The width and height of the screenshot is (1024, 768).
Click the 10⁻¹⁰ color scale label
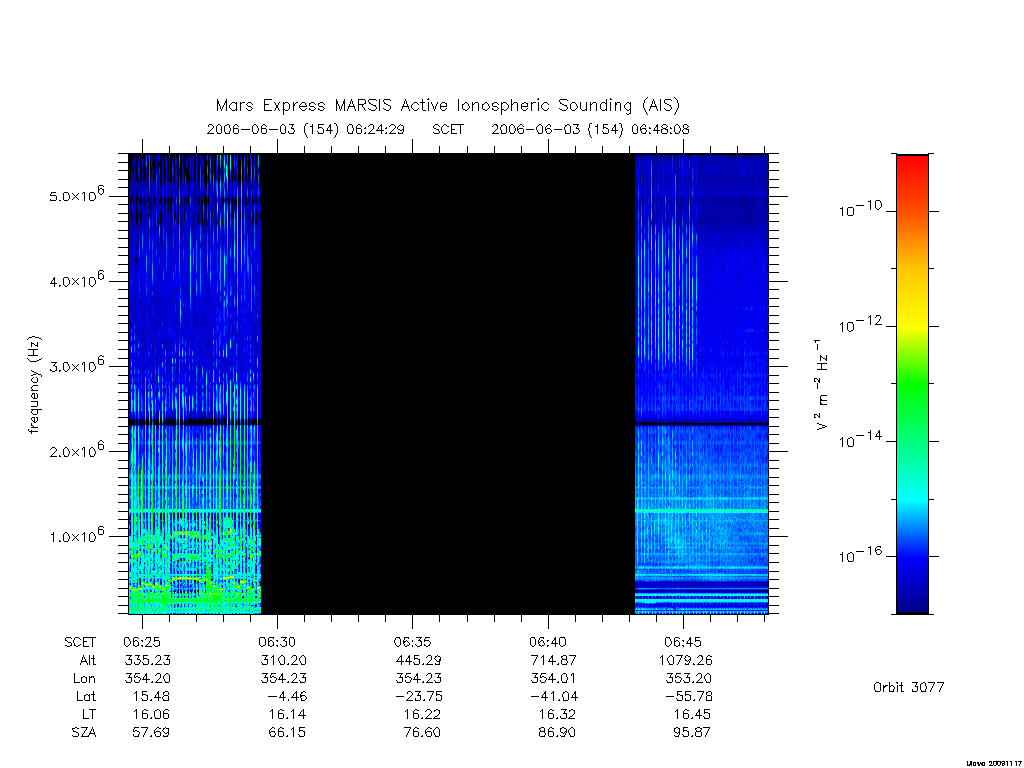click(x=859, y=210)
